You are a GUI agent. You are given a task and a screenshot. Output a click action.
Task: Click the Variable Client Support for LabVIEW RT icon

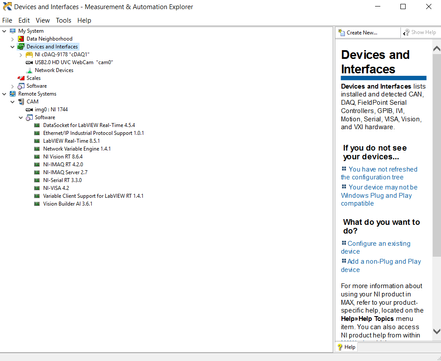[37, 196]
